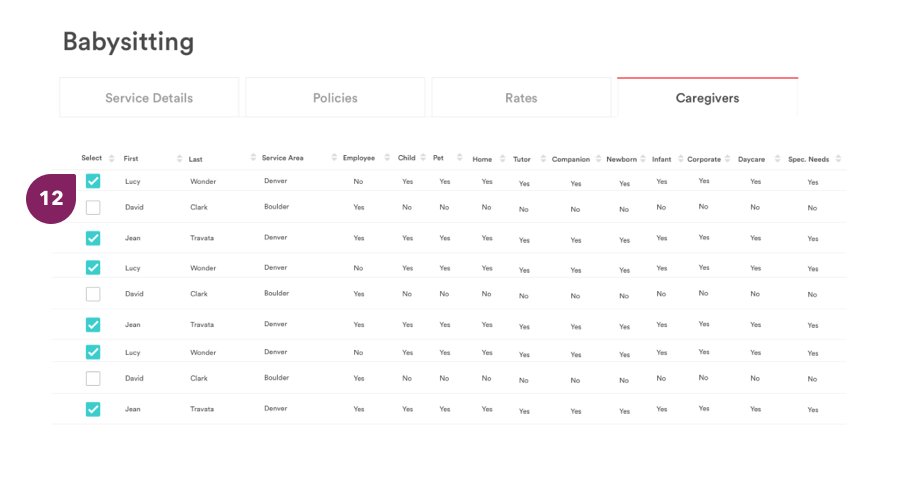Sort the table by Select column
The height and width of the screenshot is (484, 900).
coord(111,158)
